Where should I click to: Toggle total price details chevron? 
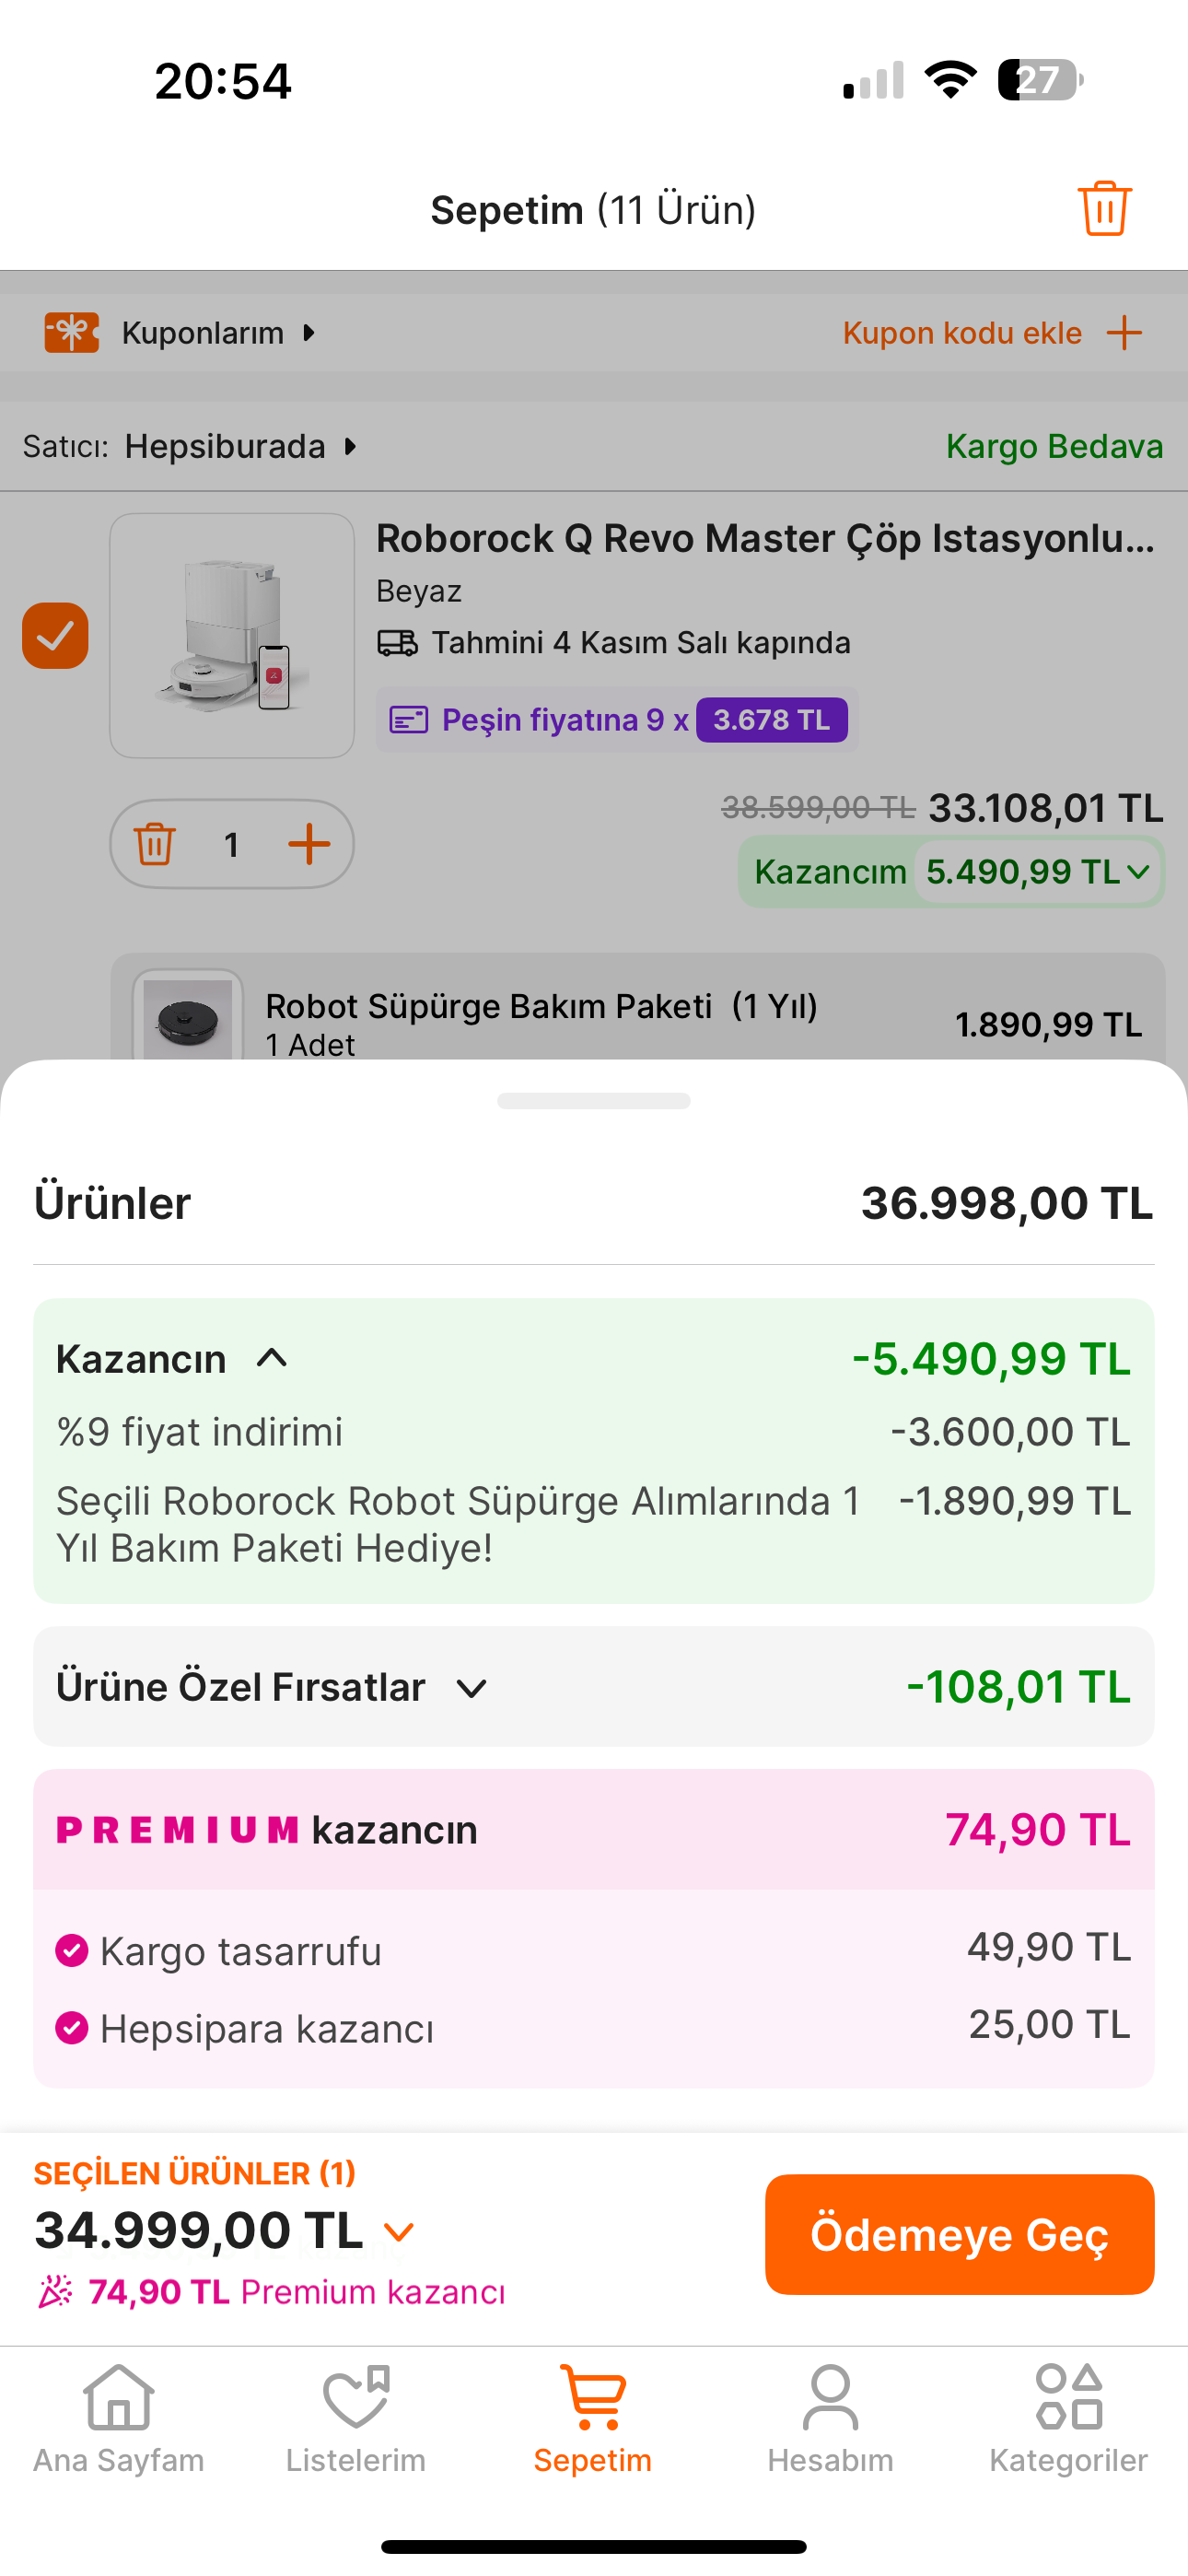pyautogui.click(x=399, y=2232)
